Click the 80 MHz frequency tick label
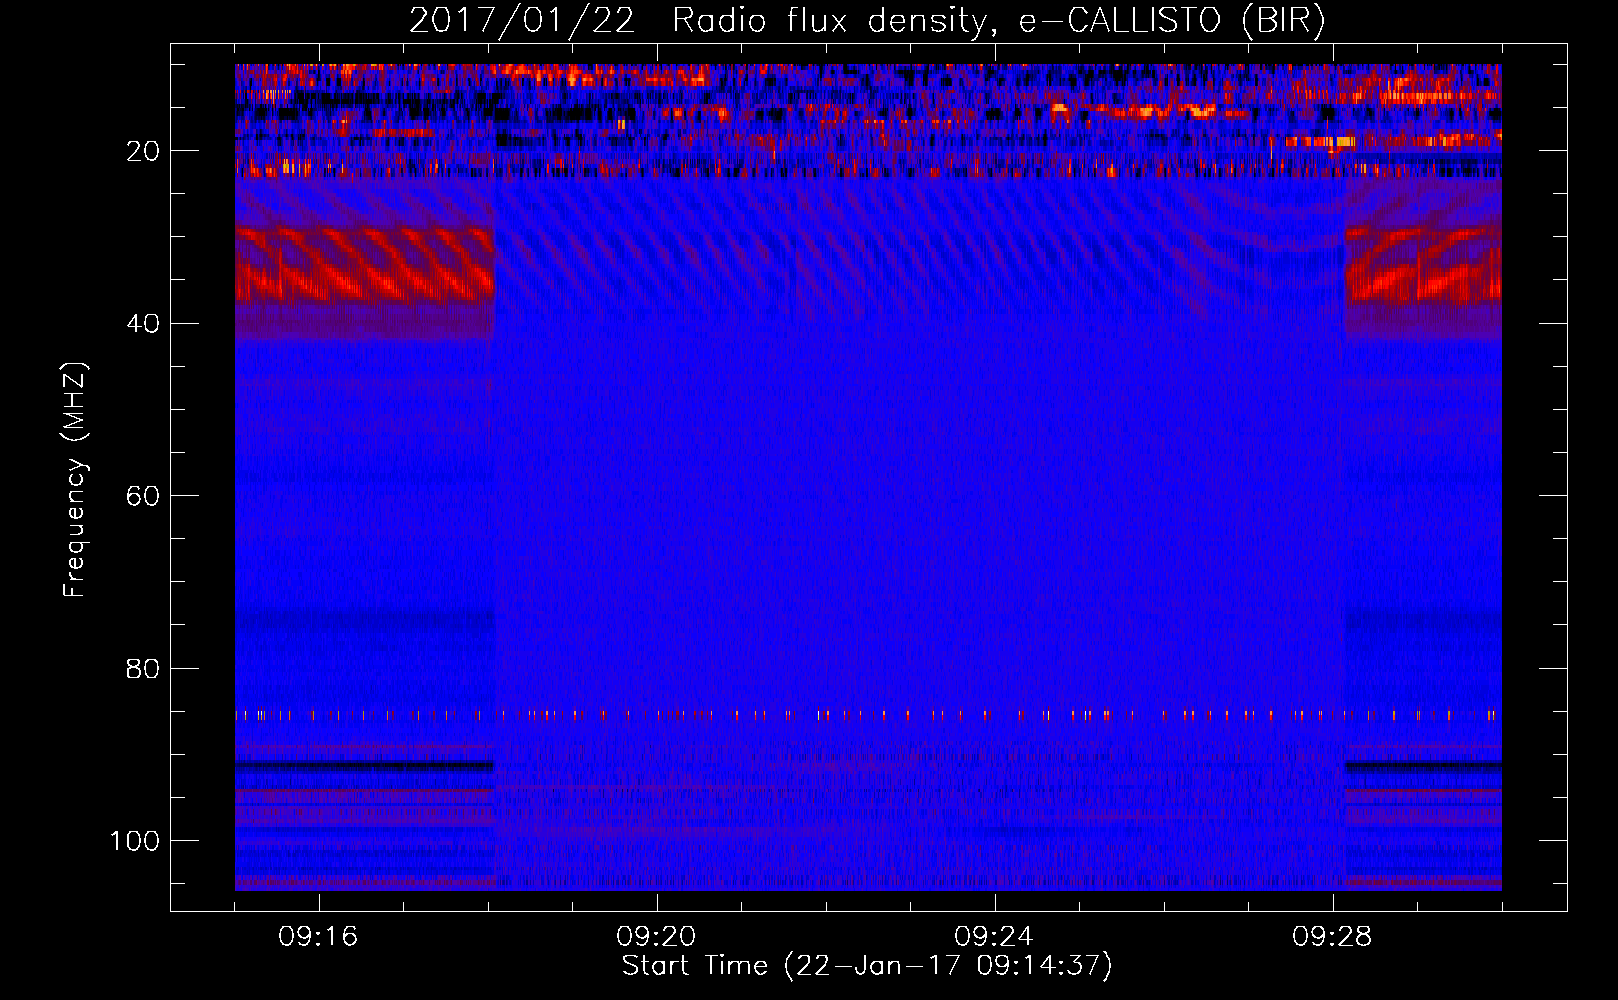Screen dimensions: 1618x1000 click(x=144, y=668)
